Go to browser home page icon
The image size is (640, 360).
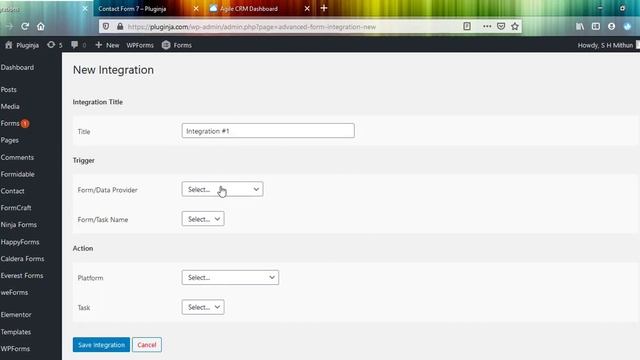point(41,27)
